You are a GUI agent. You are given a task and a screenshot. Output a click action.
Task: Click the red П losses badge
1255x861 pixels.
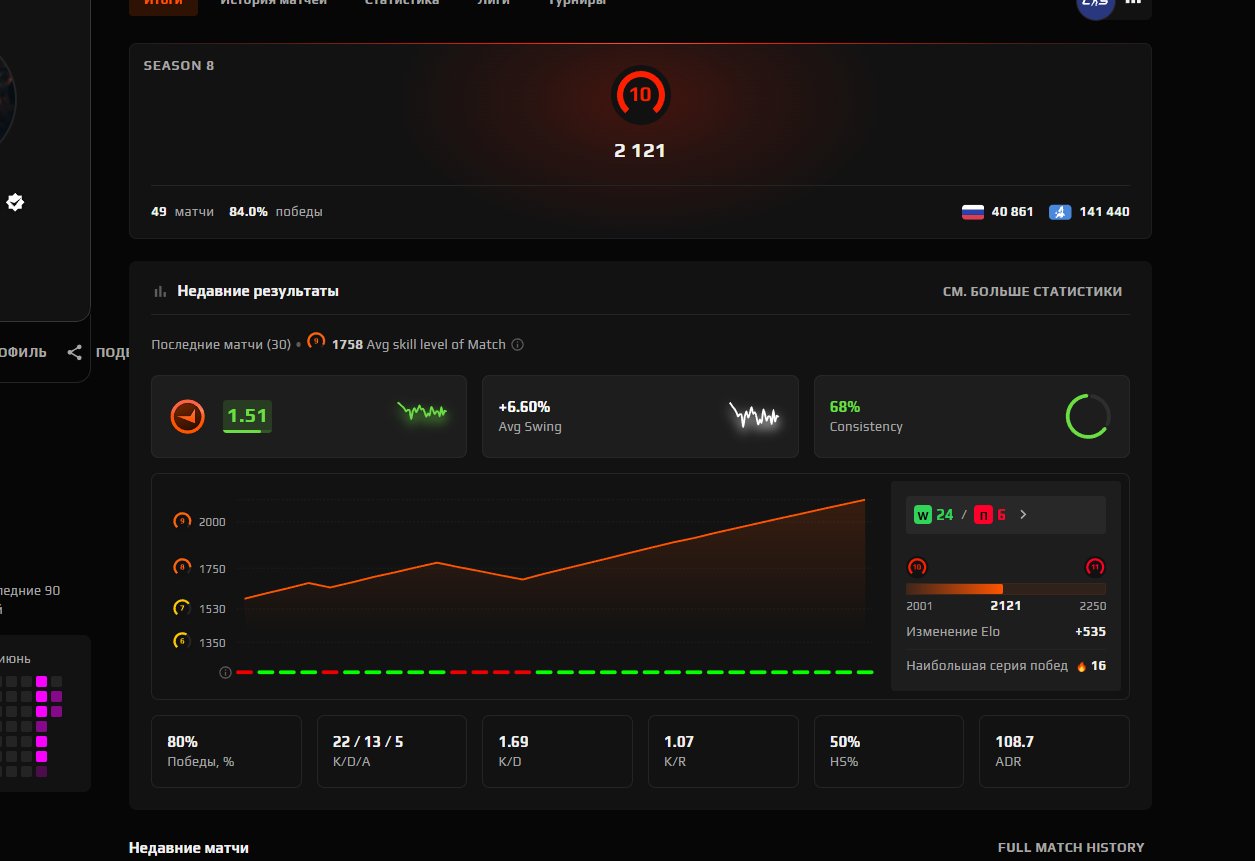pyautogui.click(x=983, y=515)
